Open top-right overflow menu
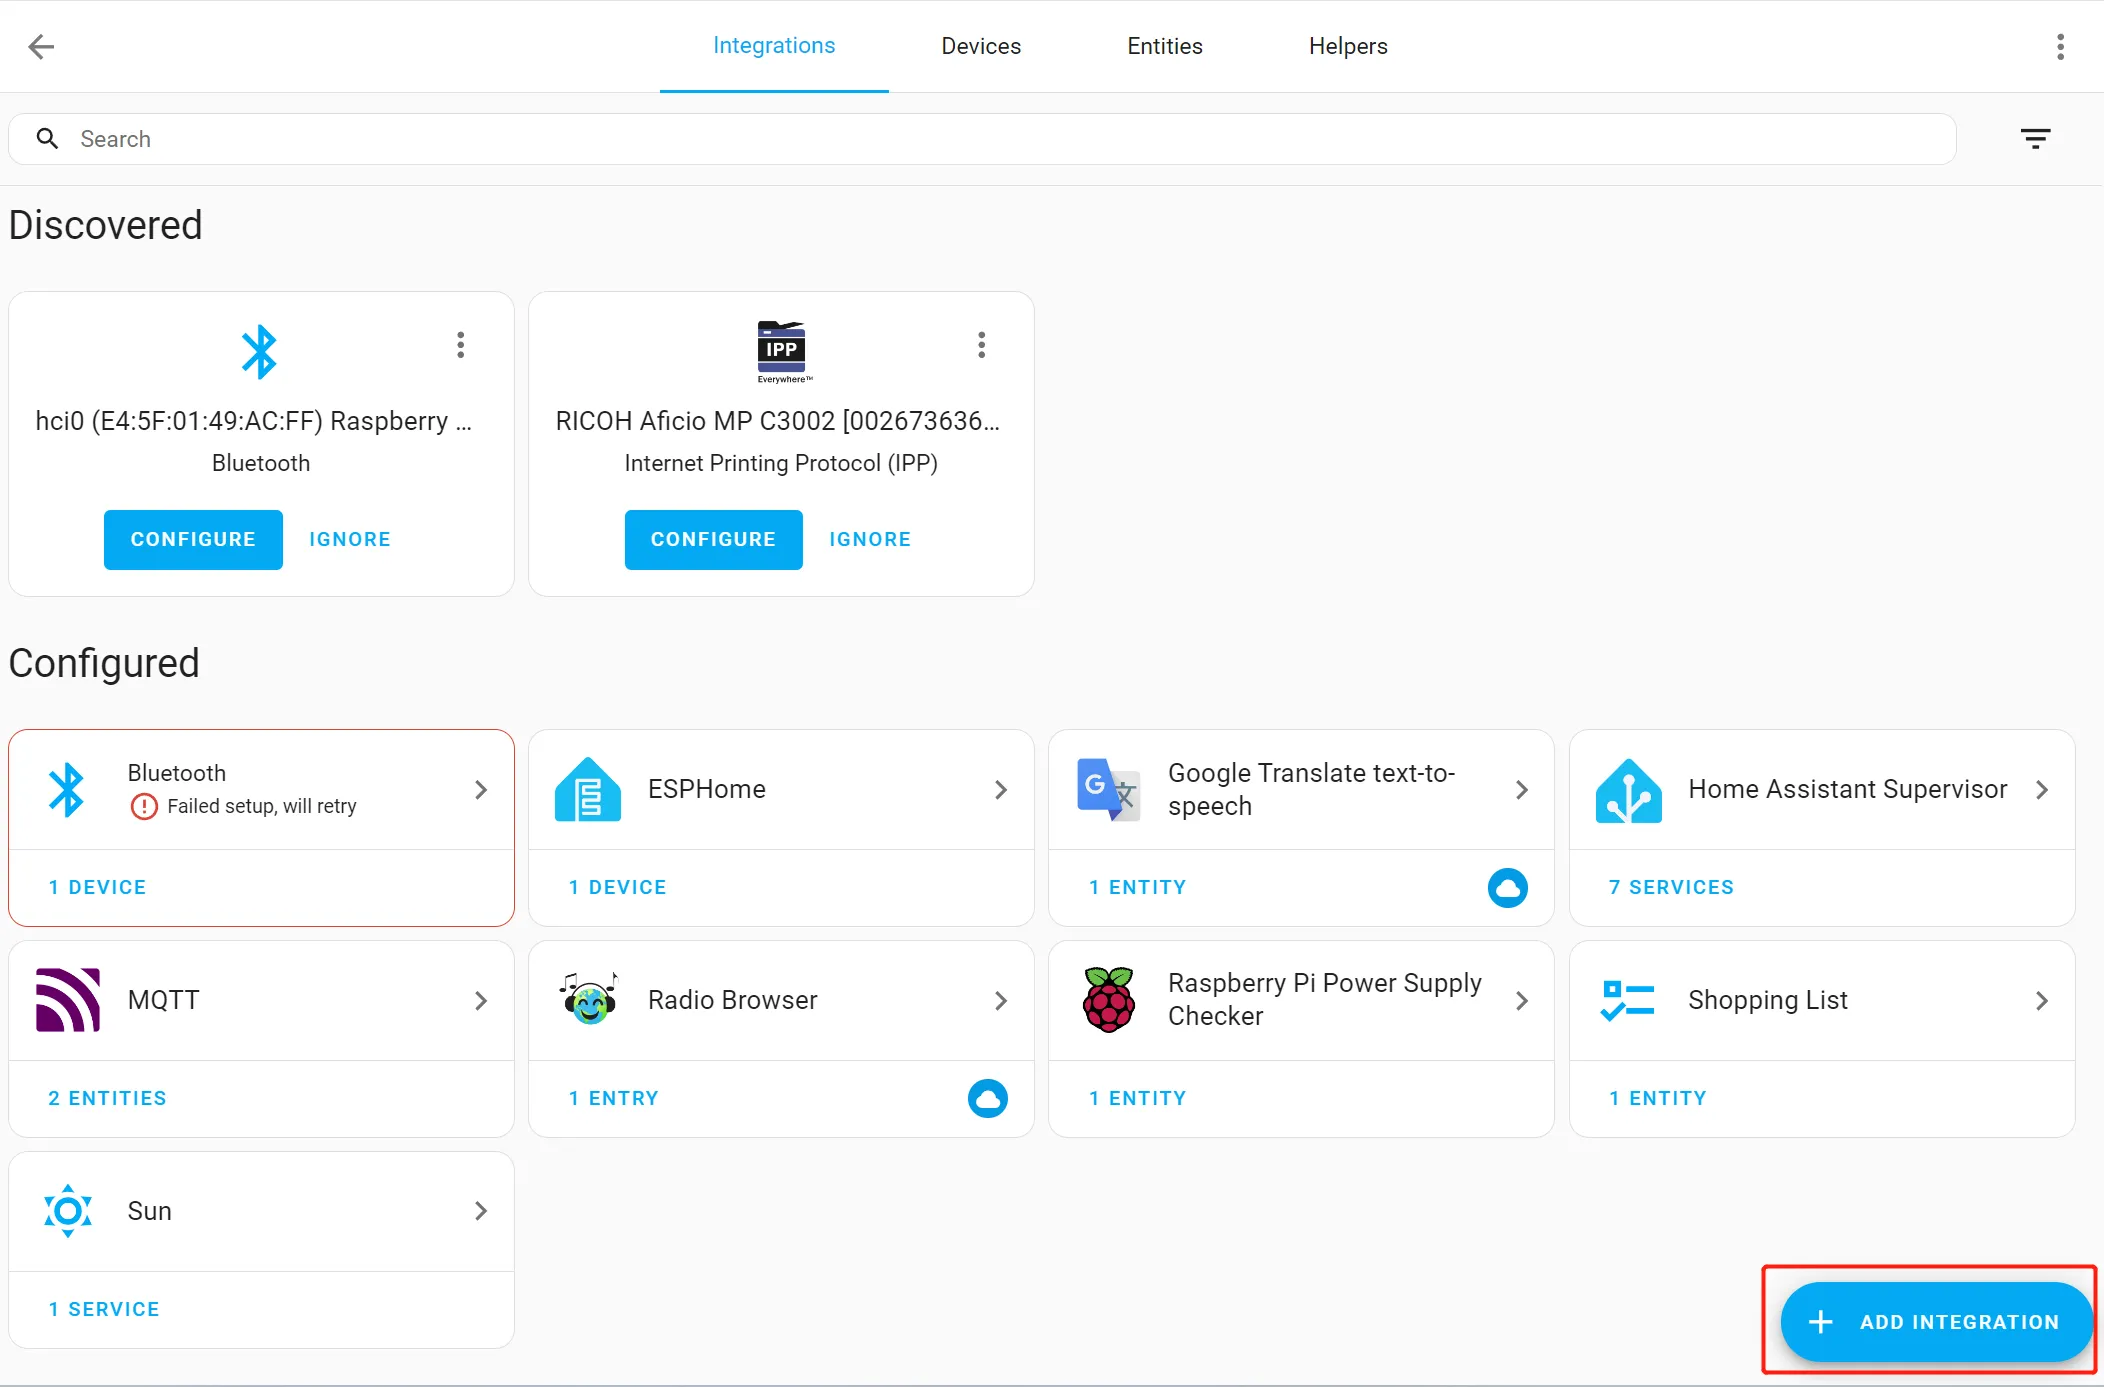The width and height of the screenshot is (2104, 1387). pos(2060,46)
